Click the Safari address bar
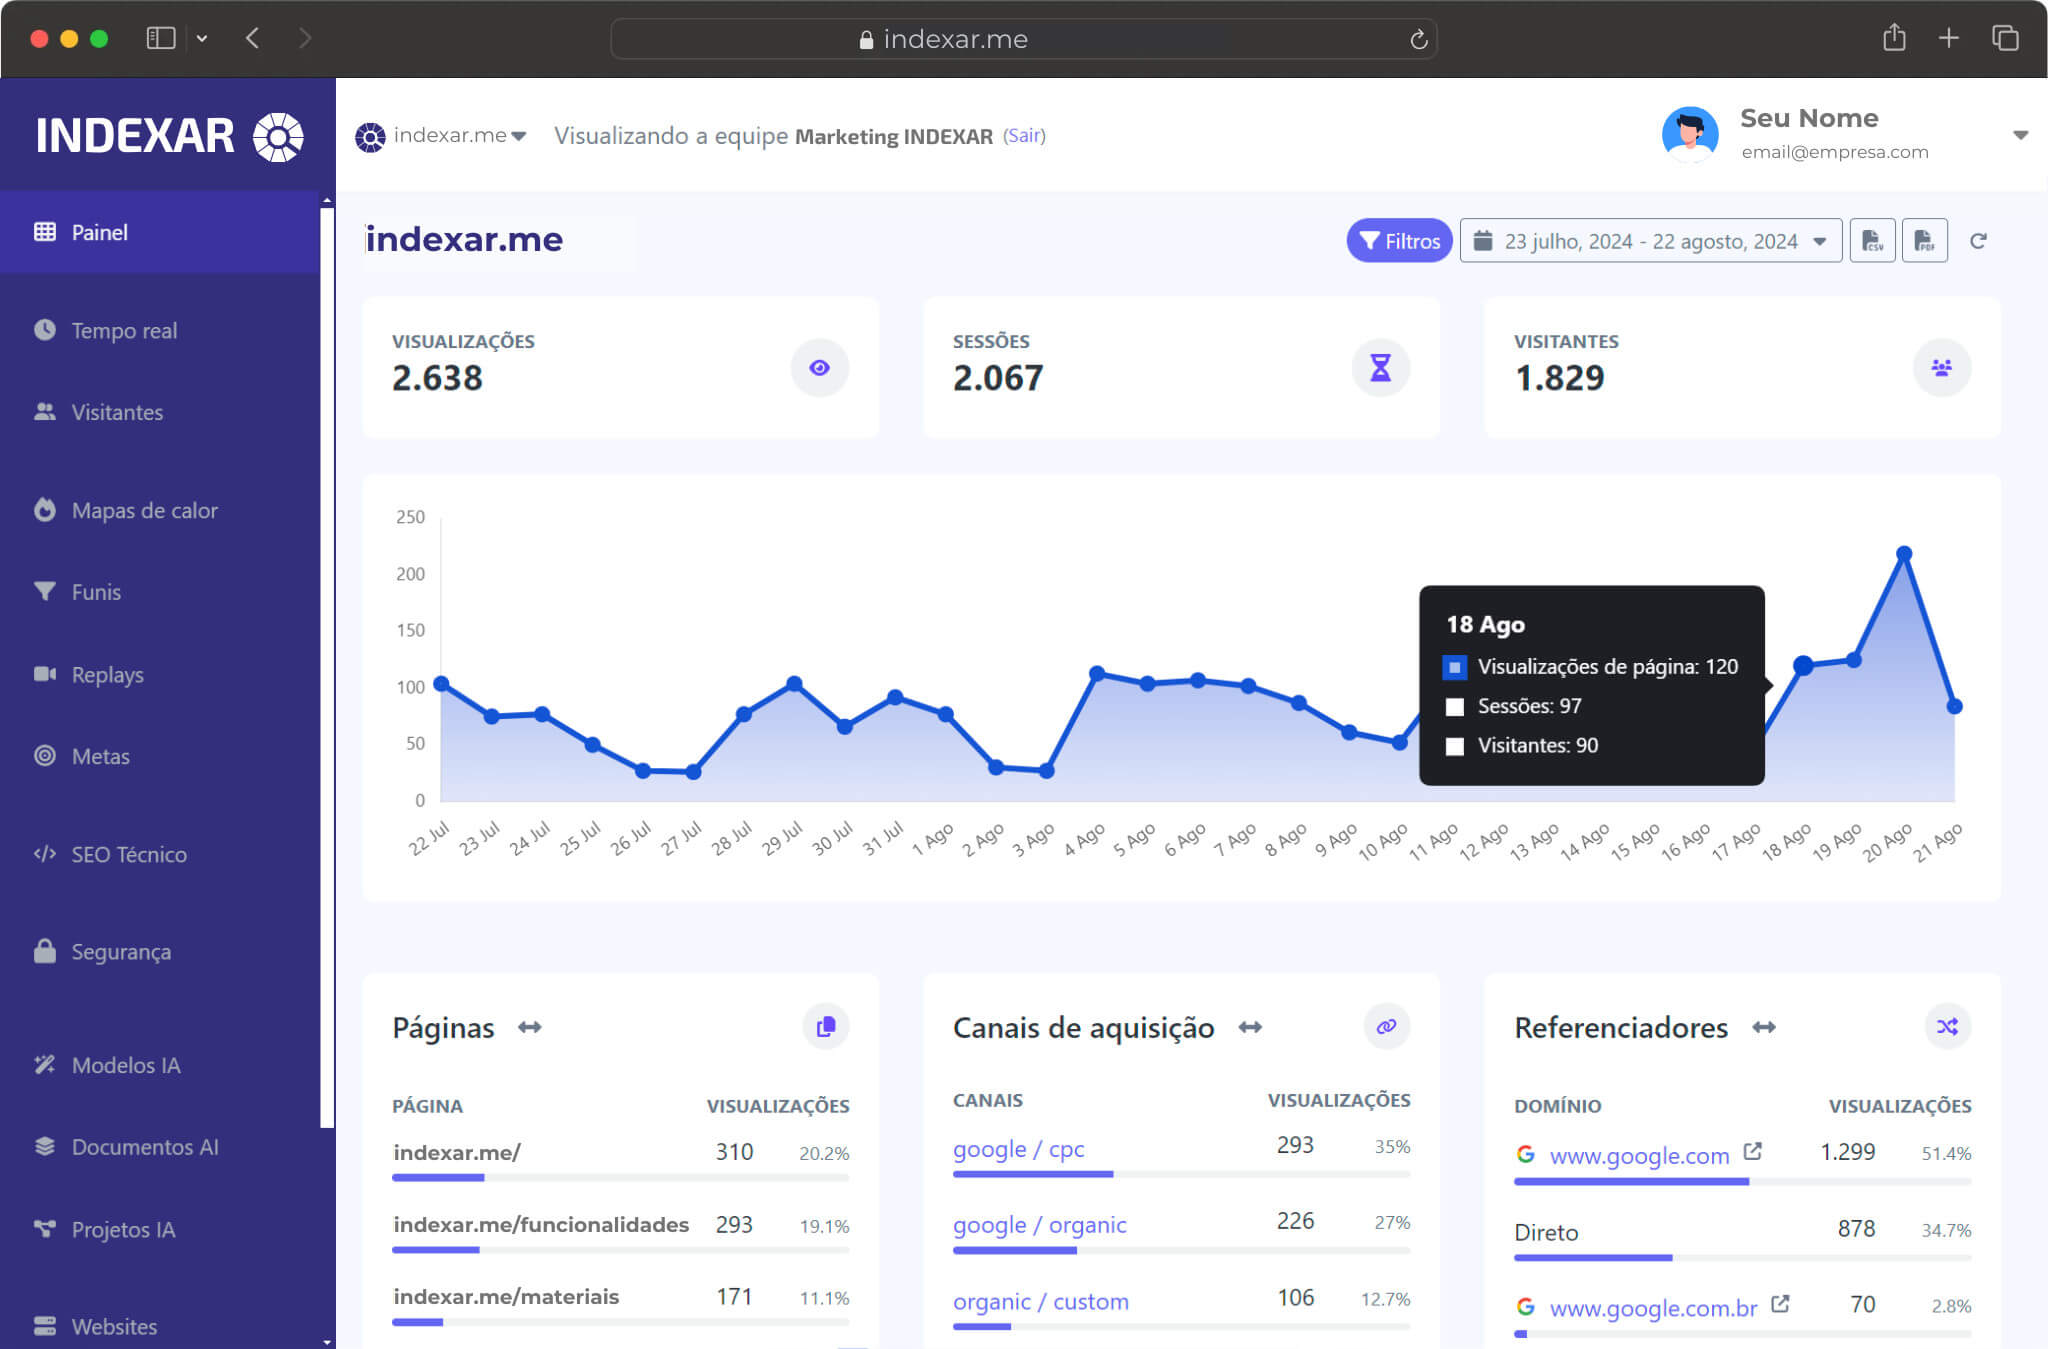 (1024, 39)
